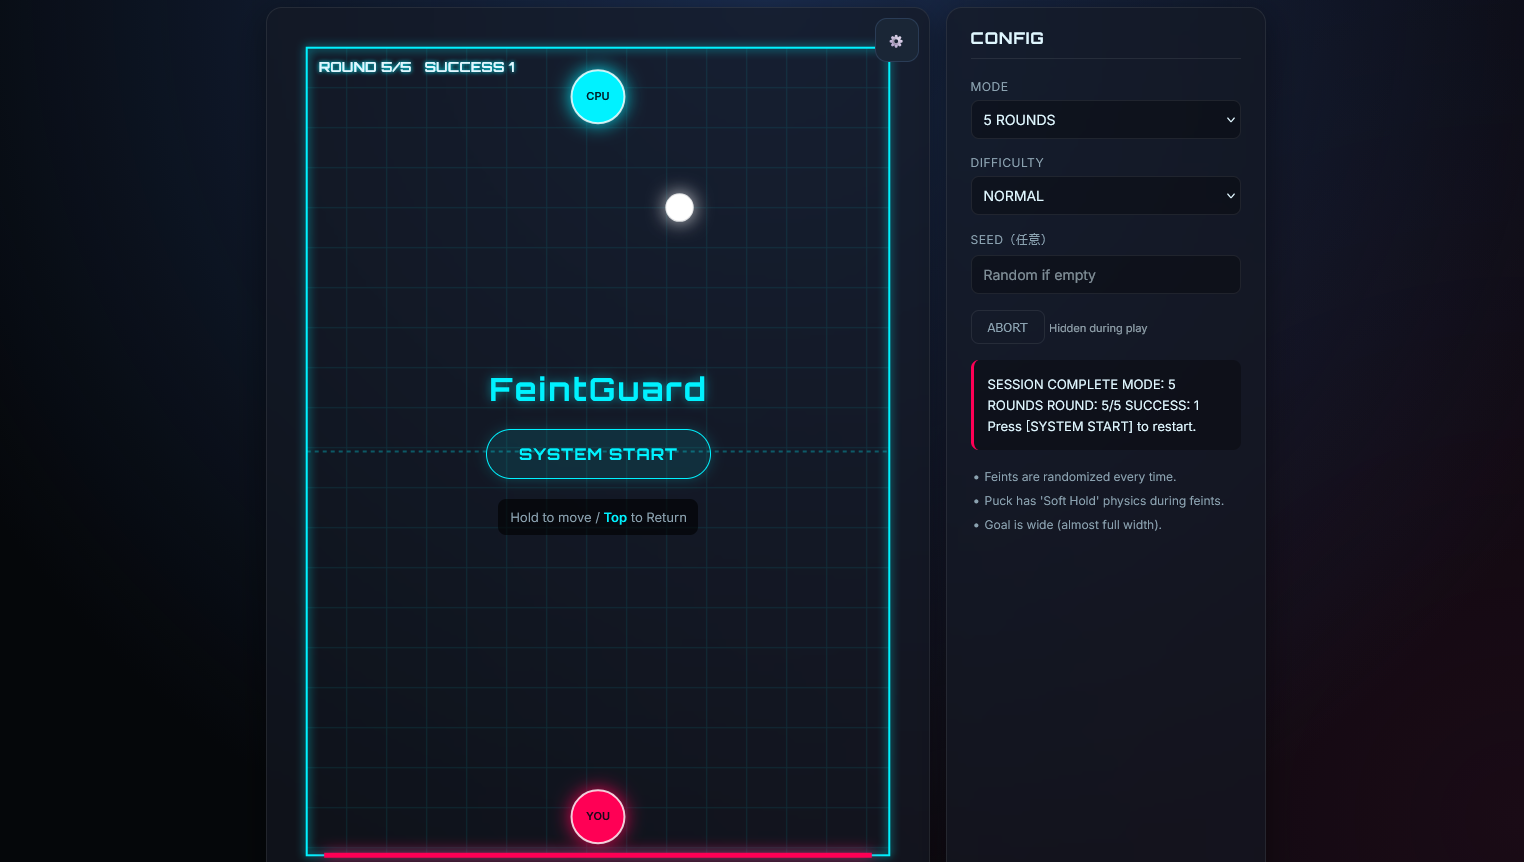This screenshot has height=862, width=1524.
Task: Click the FeintGuard title text
Action: (598, 389)
